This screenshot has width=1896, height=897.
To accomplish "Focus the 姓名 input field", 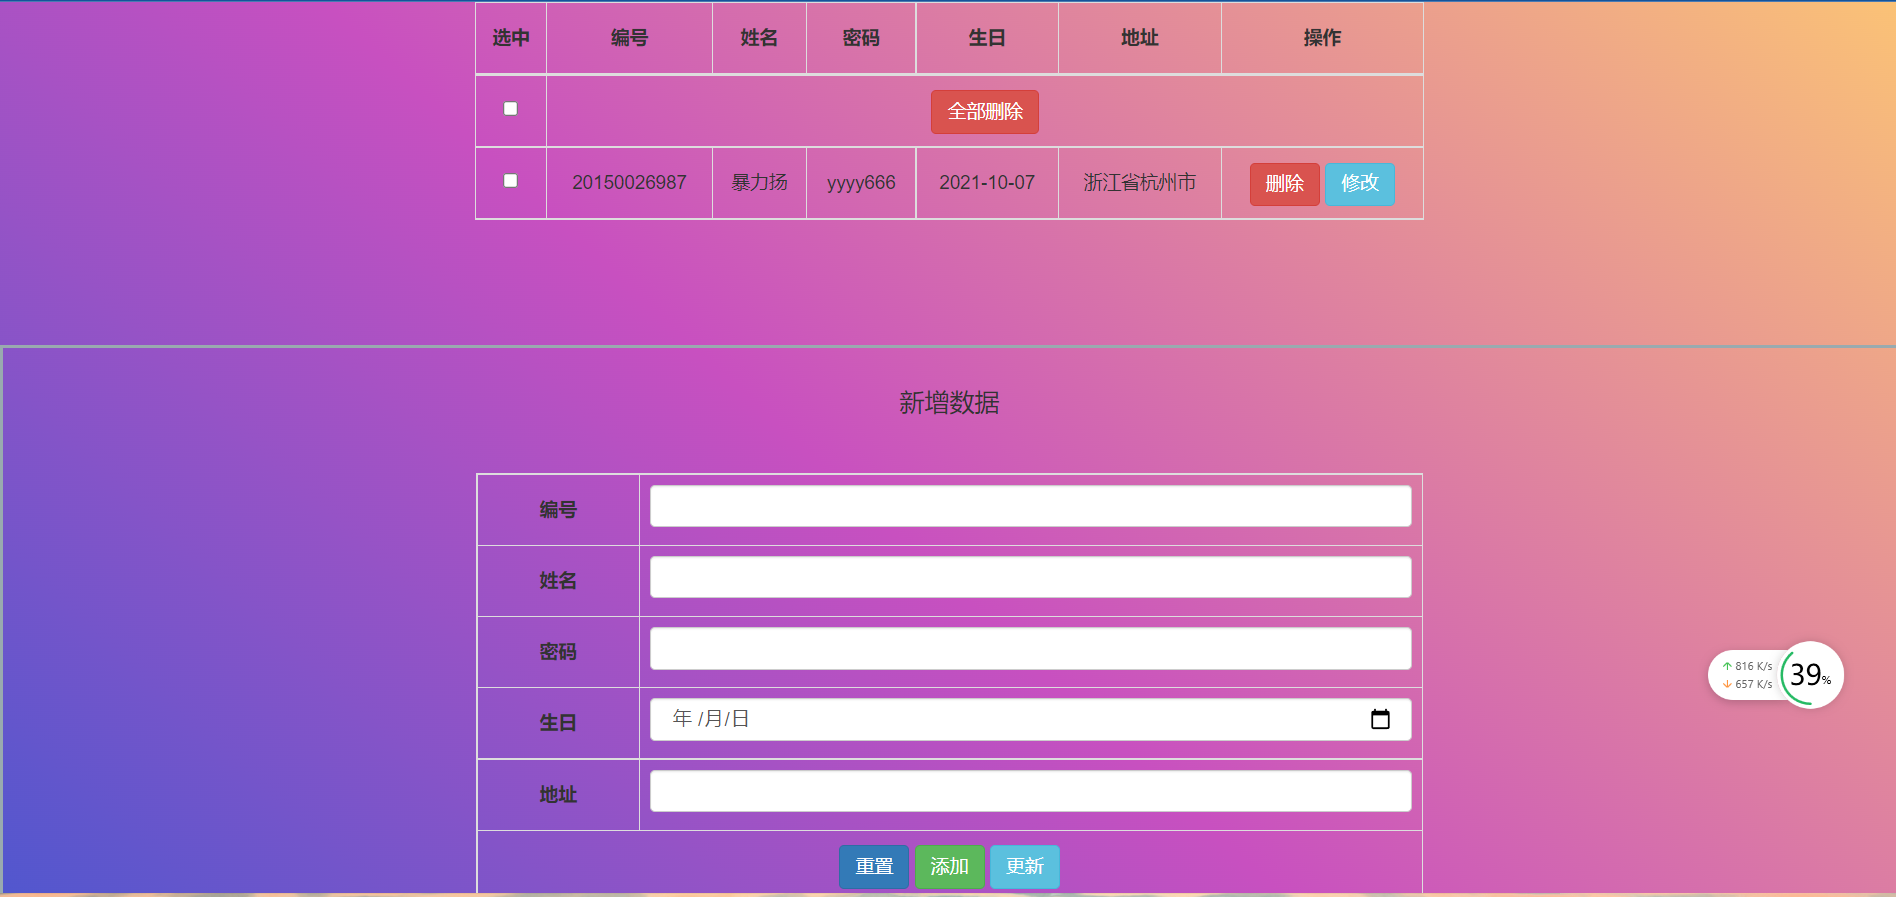I will pos(1030,577).
